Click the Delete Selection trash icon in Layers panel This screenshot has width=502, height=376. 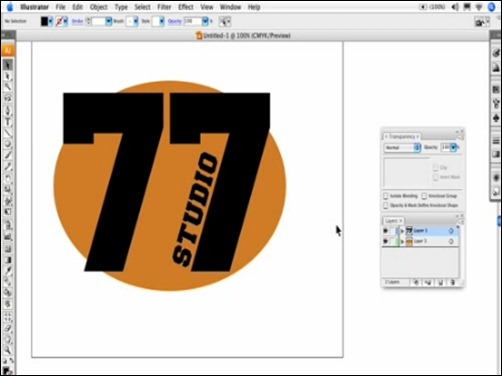click(452, 283)
